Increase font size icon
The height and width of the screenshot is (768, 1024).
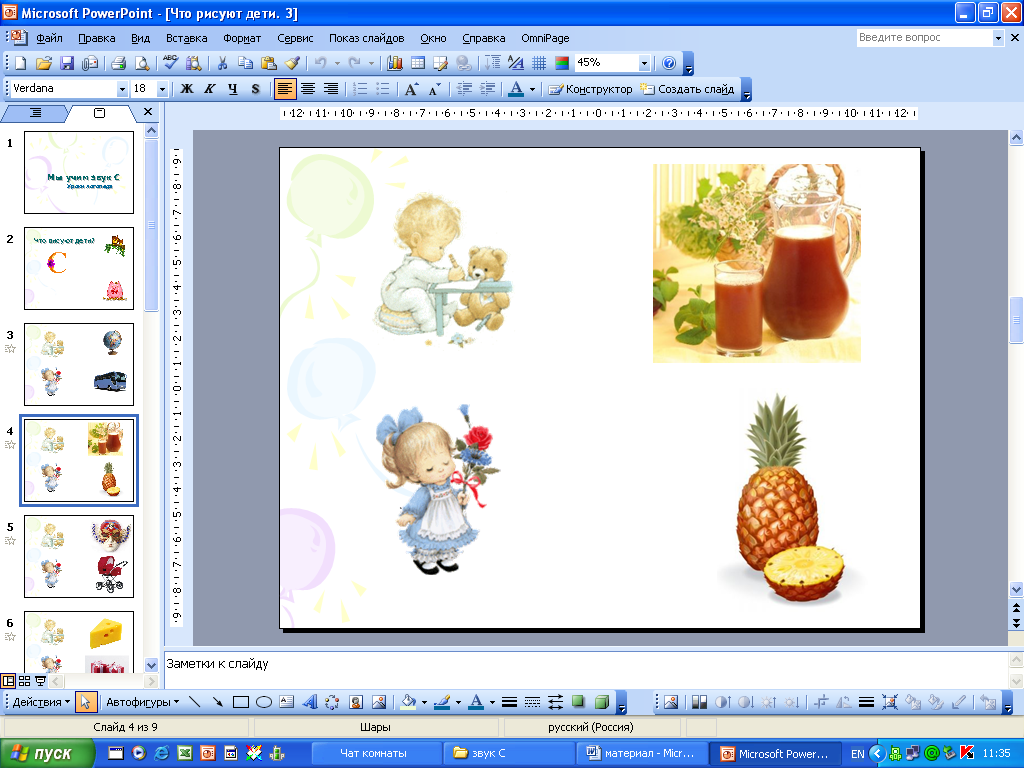tap(411, 89)
